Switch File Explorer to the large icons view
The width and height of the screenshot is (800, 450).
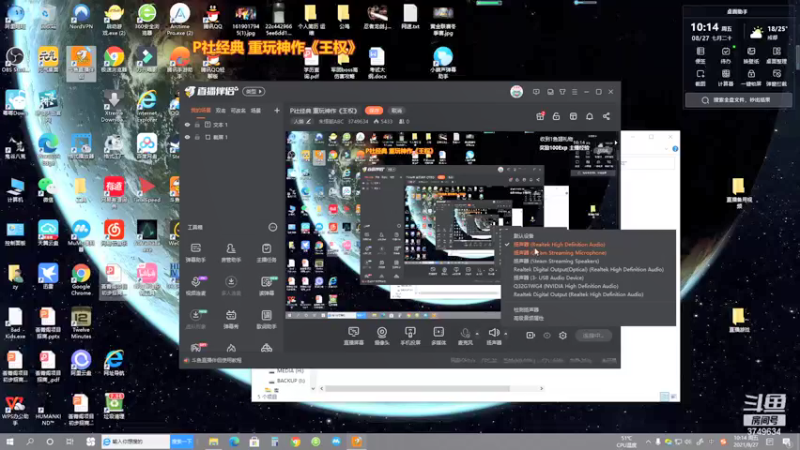[x=673, y=396]
